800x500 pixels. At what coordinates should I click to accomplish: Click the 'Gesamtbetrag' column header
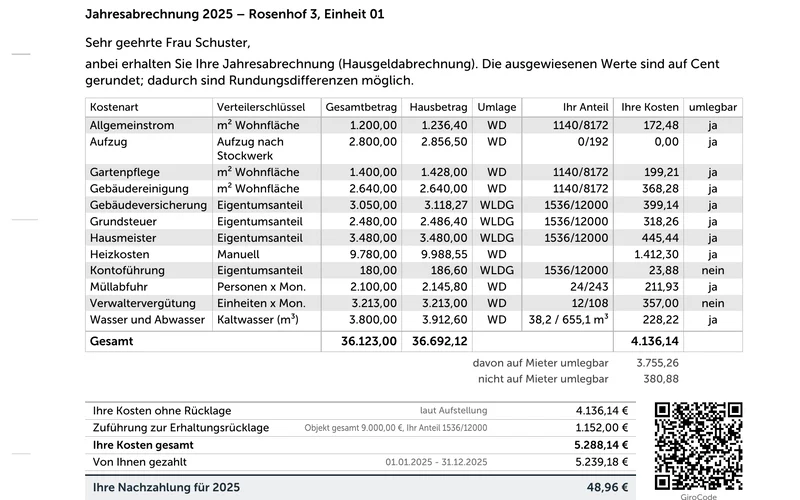361,107
